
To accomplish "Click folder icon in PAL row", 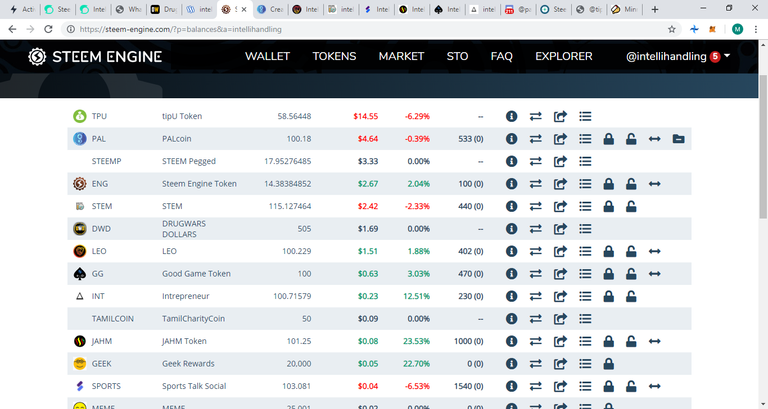I will pos(678,139).
